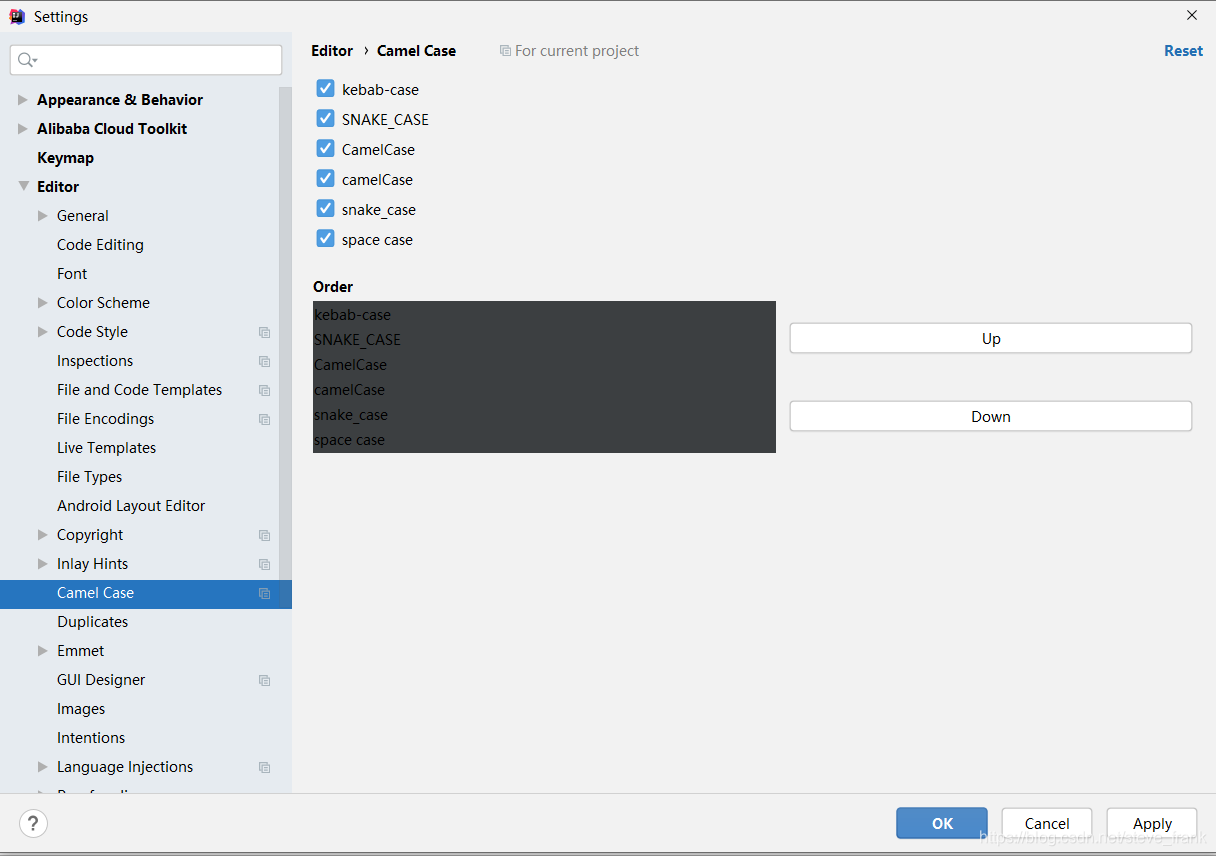Uncheck the kebab-case checkbox
This screenshot has width=1216, height=856.
(x=325, y=89)
